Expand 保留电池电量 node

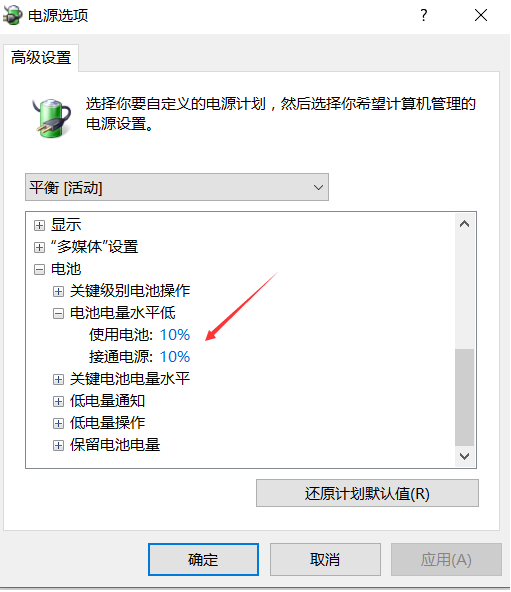coord(58,446)
